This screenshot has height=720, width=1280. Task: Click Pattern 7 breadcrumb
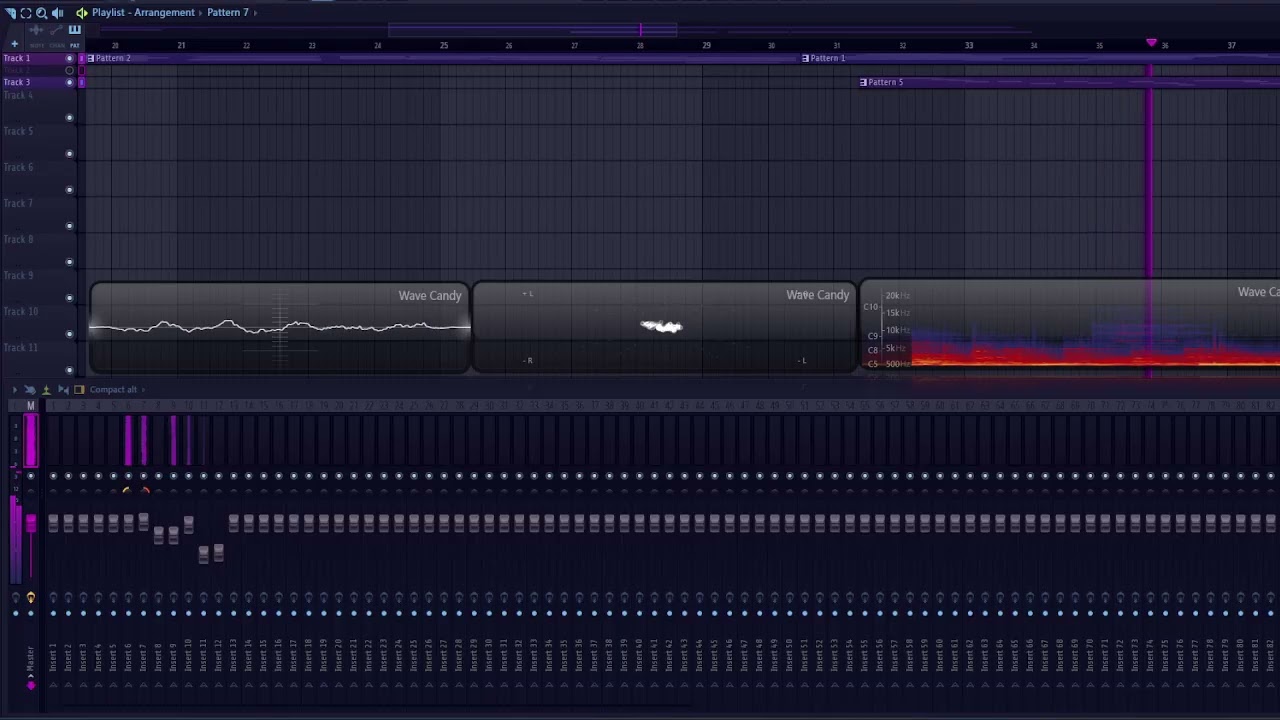[228, 12]
